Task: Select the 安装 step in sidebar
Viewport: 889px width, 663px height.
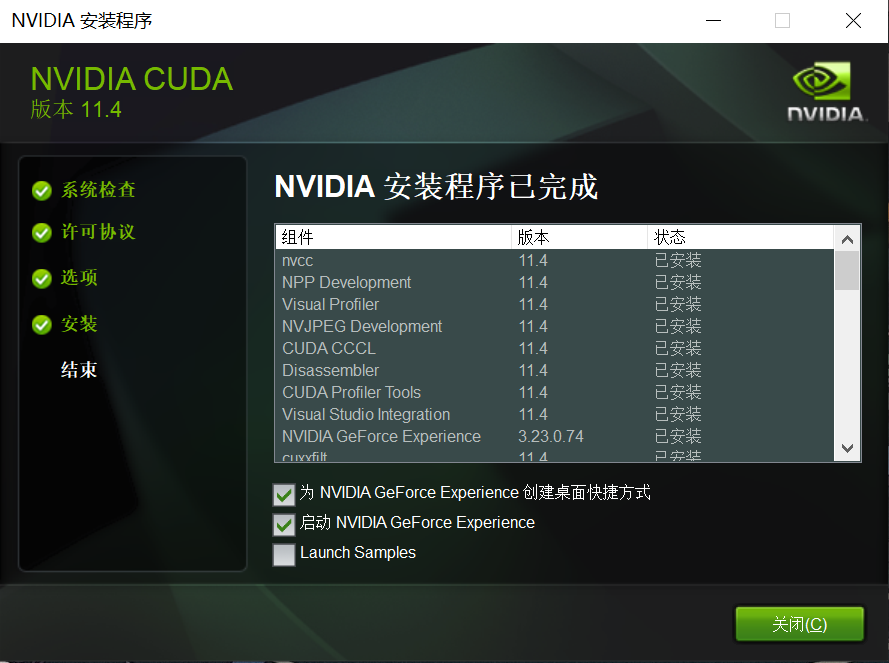Action: tap(79, 324)
